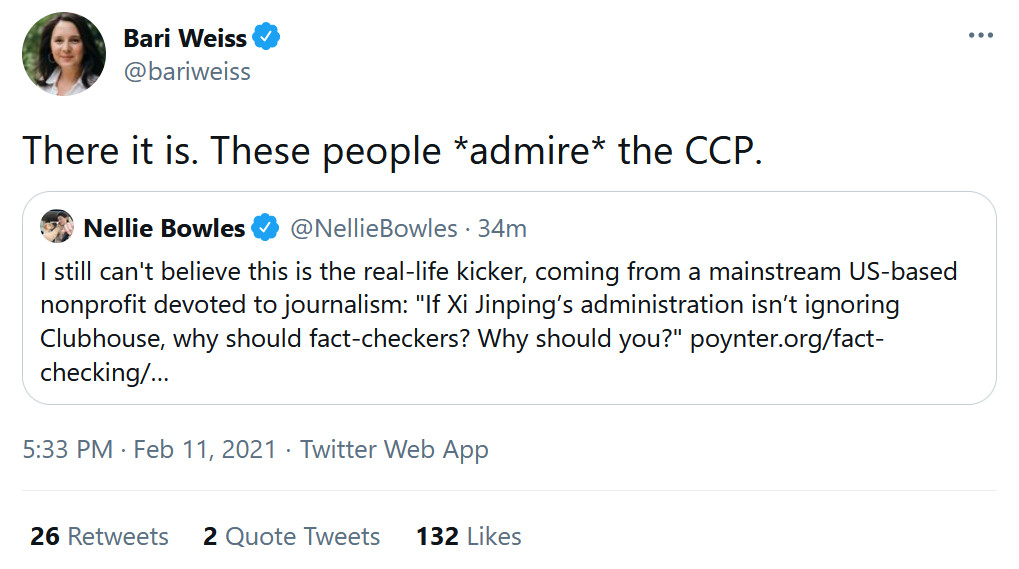The width and height of the screenshot is (1019, 569).
Task: Open the more options ellipsis menu
Action: 981,35
